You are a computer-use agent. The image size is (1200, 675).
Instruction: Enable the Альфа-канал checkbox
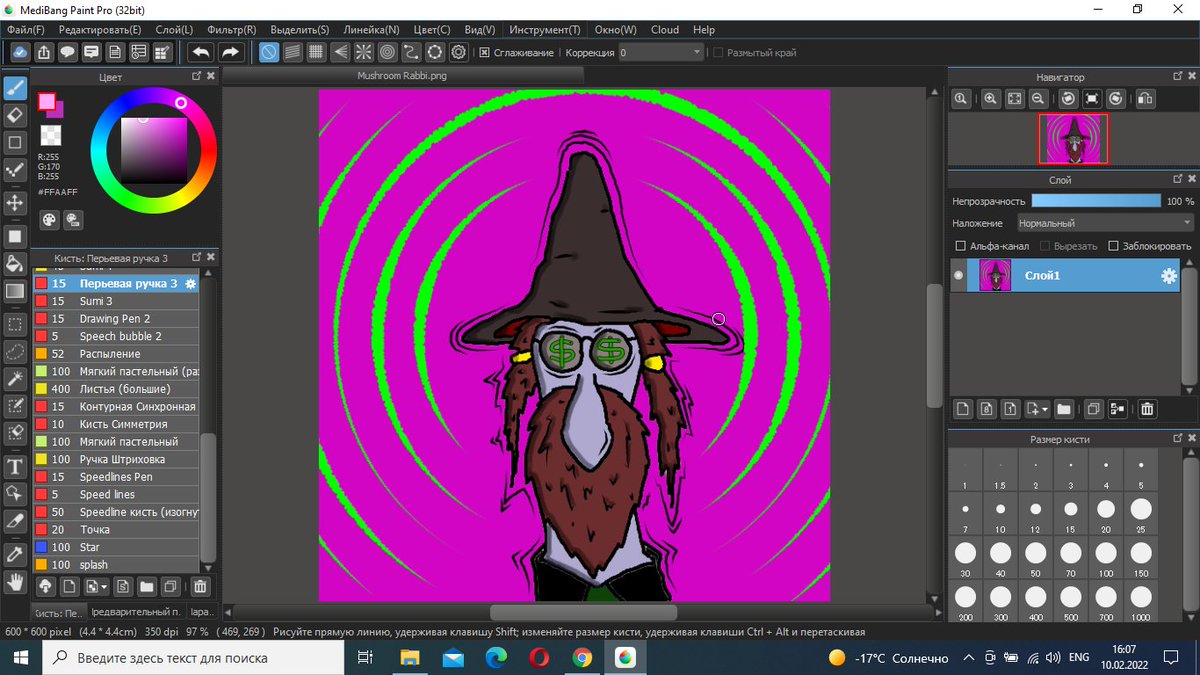961,246
